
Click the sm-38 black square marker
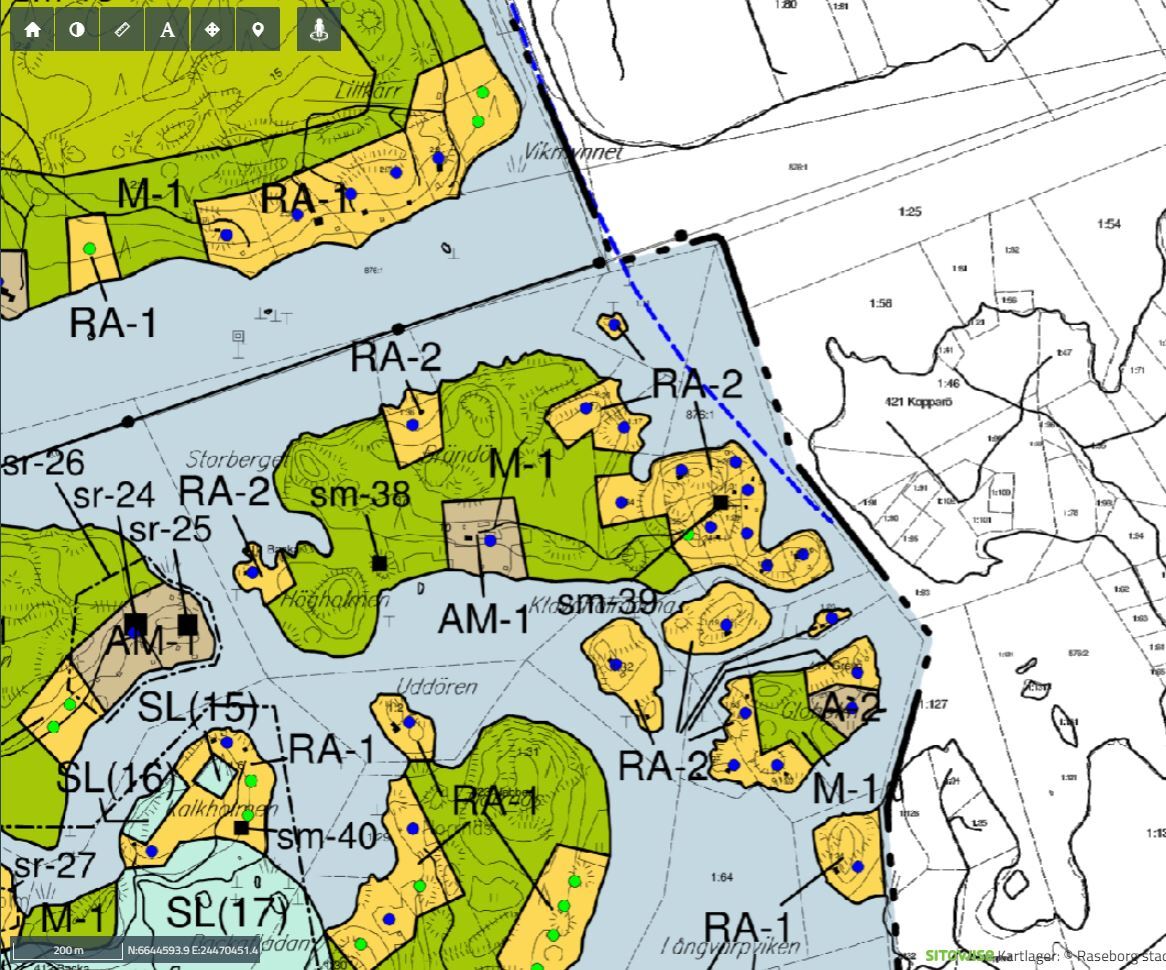pyautogui.click(x=379, y=563)
